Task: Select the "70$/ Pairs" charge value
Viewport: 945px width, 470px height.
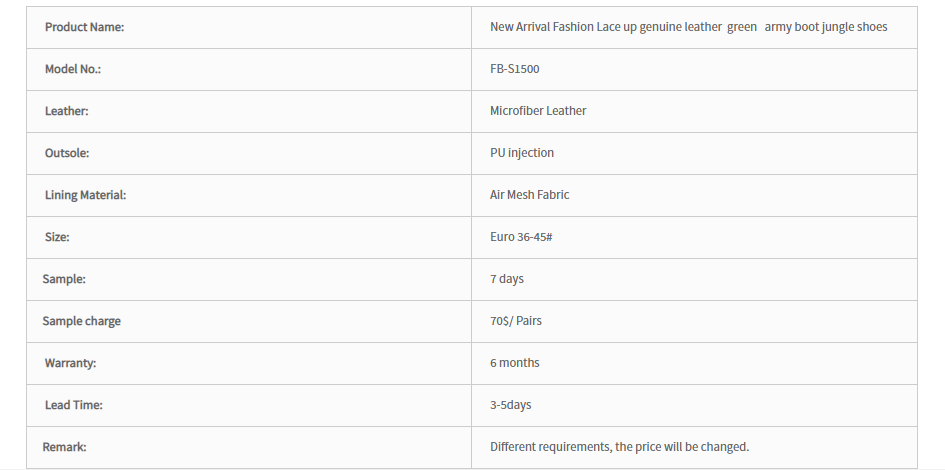Action: coord(516,321)
